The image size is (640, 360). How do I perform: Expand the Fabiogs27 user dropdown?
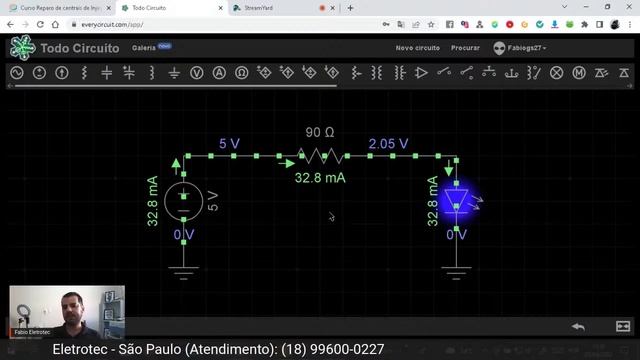point(520,48)
